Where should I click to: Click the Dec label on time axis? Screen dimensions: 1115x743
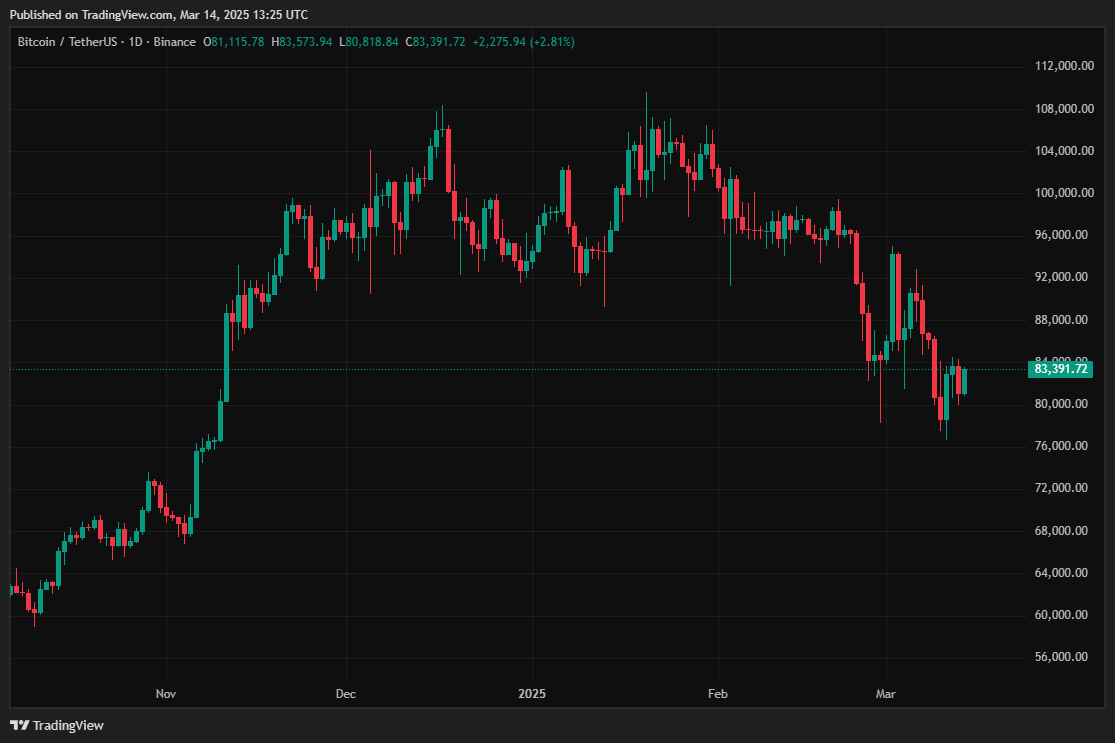pyautogui.click(x=346, y=694)
